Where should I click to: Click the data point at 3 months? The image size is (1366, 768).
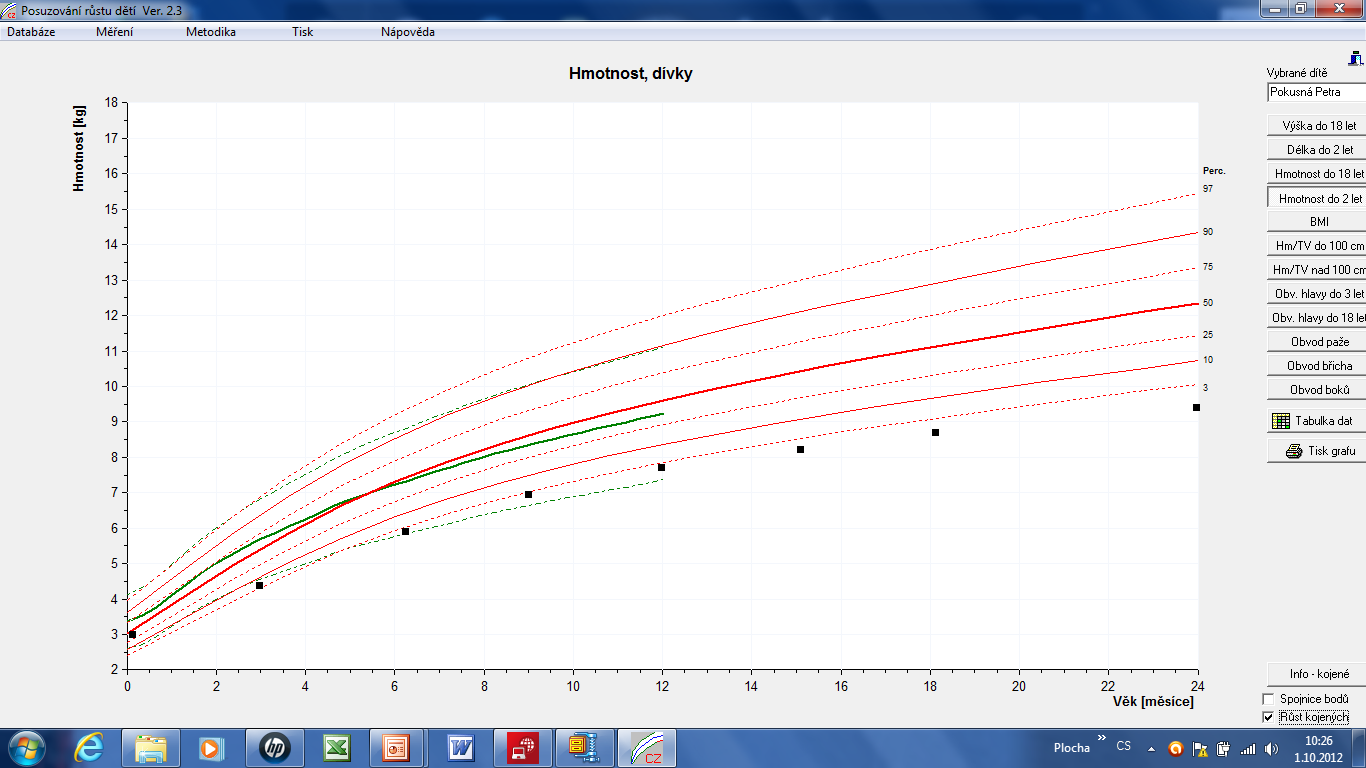coord(259,585)
